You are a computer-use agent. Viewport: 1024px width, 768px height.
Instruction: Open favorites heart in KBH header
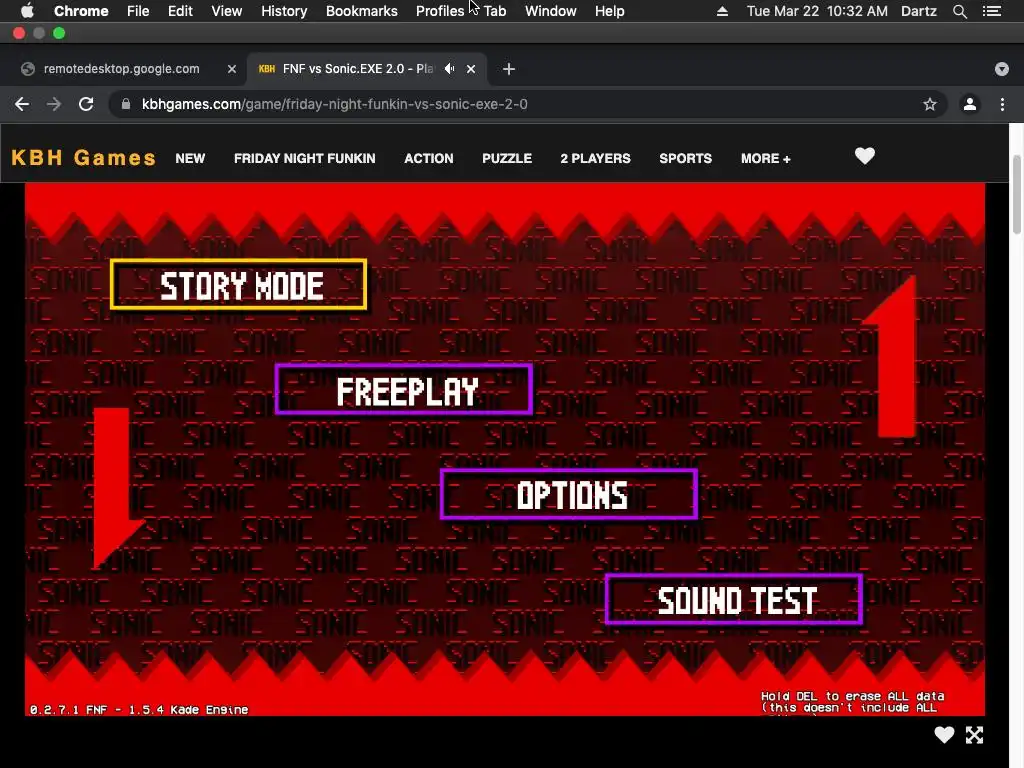click(x=865, y=155)
